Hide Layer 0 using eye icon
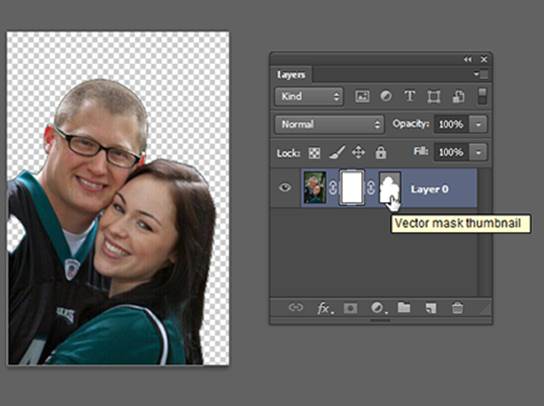The image size is (544, 406). (x=285, y=188)
